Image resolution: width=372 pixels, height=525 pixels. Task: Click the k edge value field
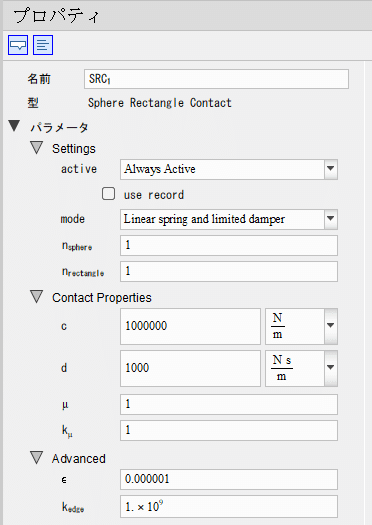coord(229,507)
